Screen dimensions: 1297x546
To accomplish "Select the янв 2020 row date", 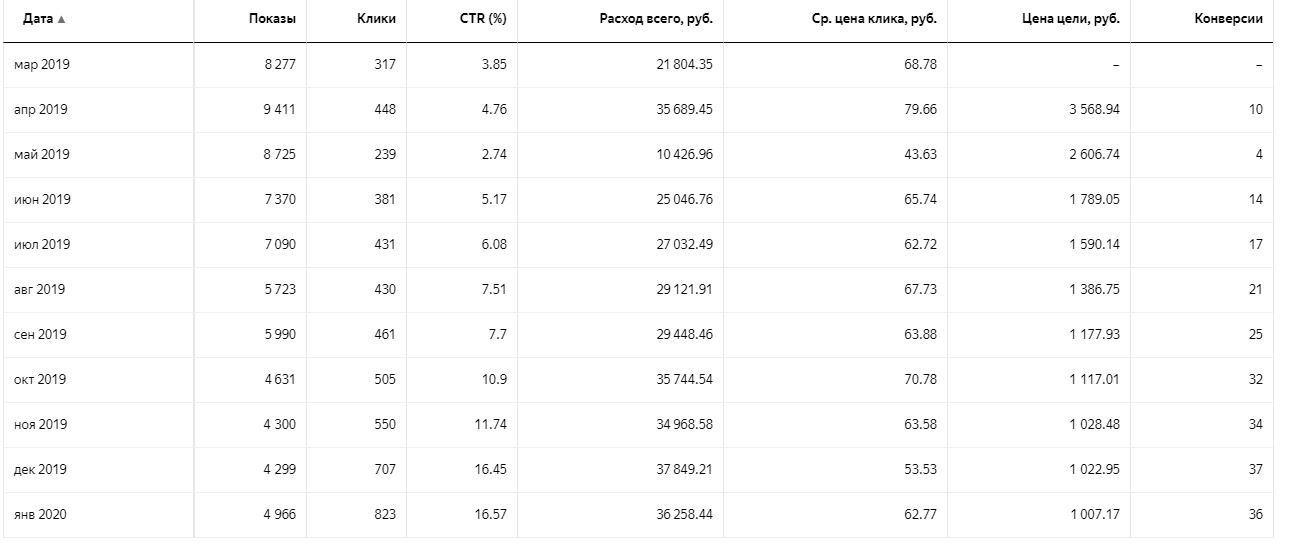I will (40, 514).
